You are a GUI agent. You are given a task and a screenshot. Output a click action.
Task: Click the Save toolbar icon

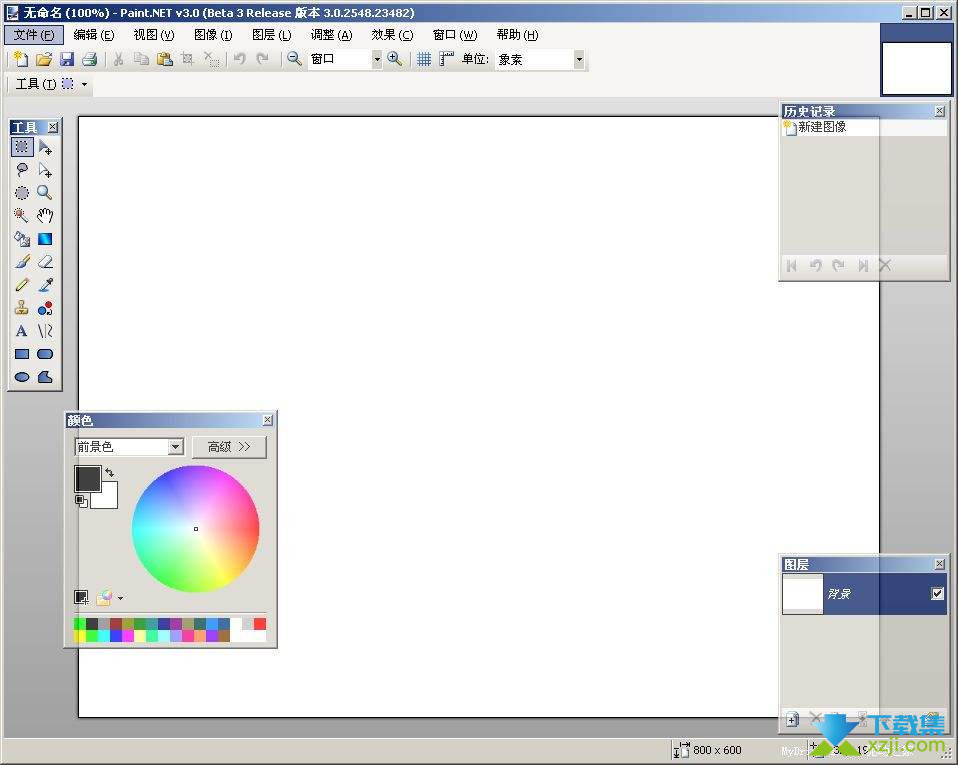pos(67,59)
